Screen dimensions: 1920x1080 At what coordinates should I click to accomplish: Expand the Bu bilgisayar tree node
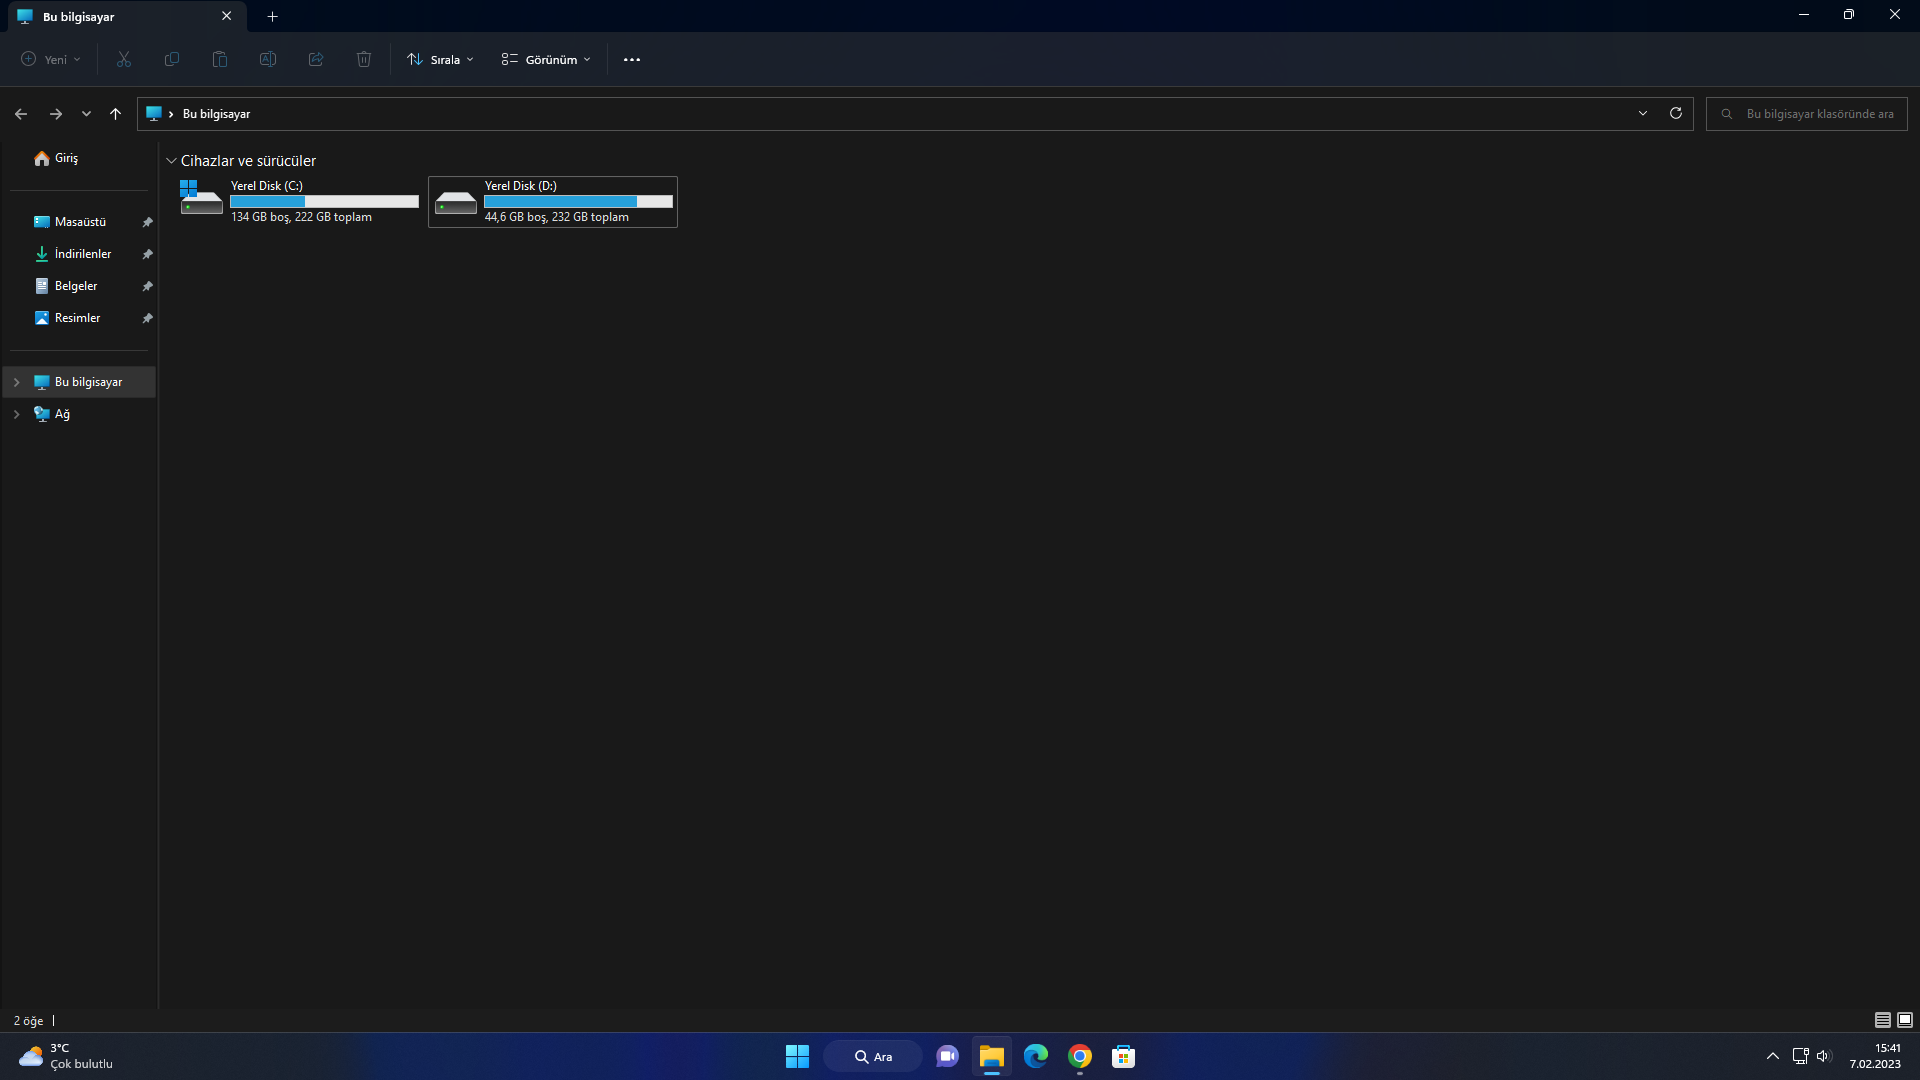16,382
